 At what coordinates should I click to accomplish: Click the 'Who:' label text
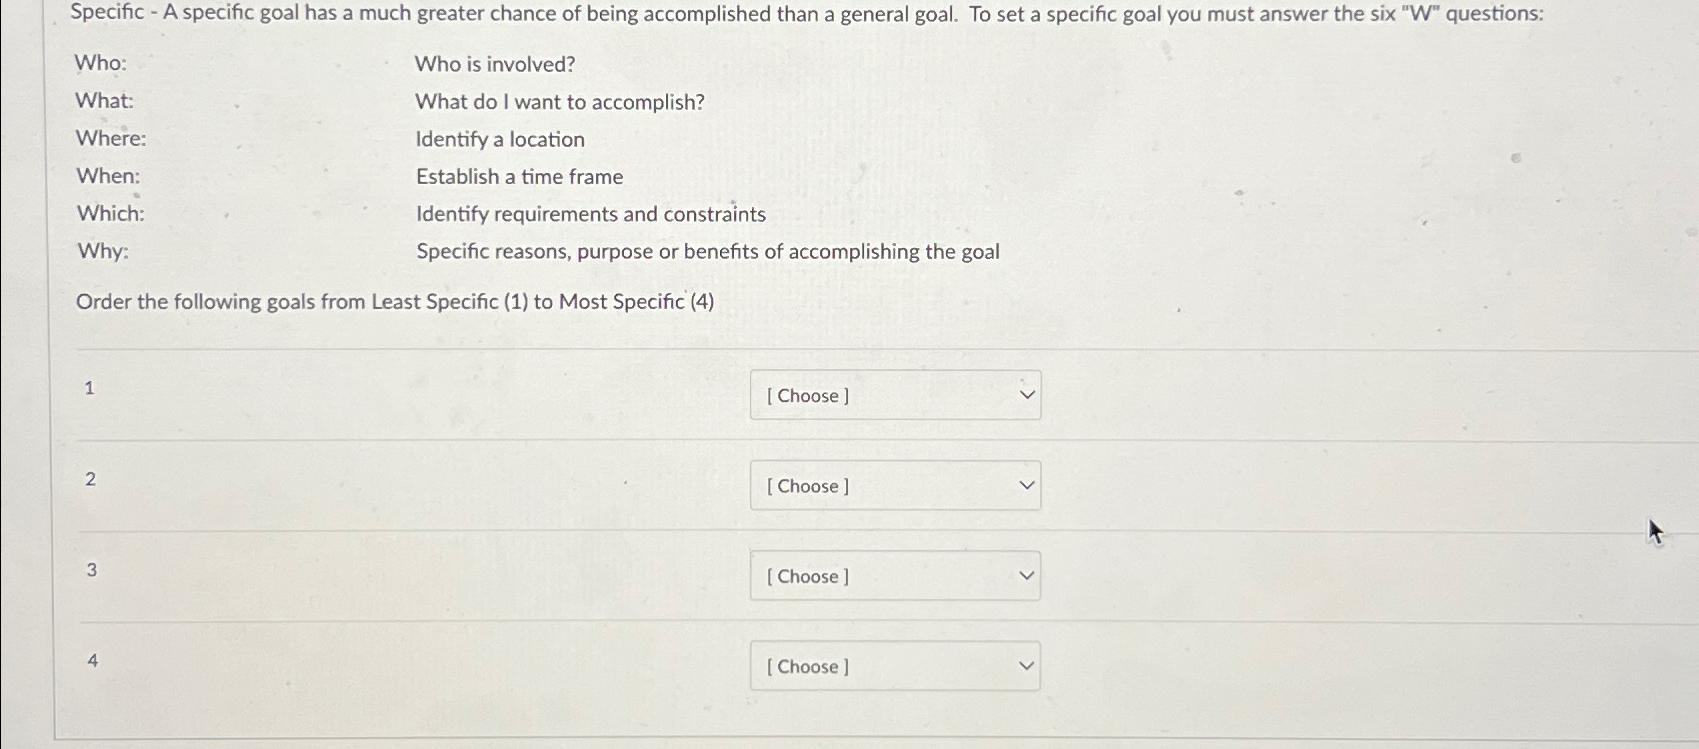[x=100, y=63]
